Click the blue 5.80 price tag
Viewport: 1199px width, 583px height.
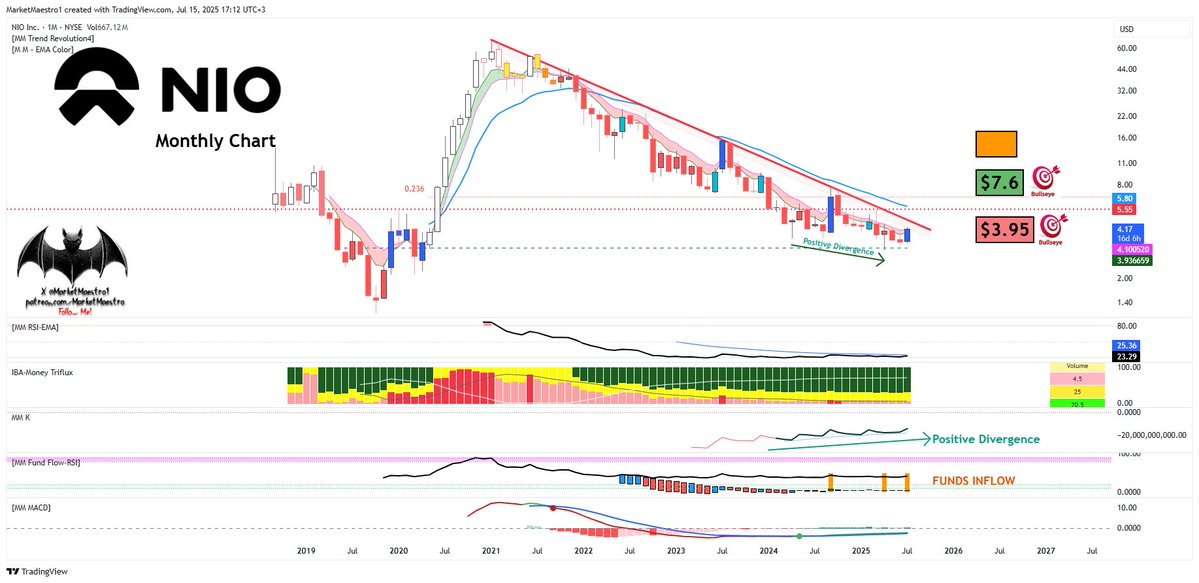[1124, 199]
